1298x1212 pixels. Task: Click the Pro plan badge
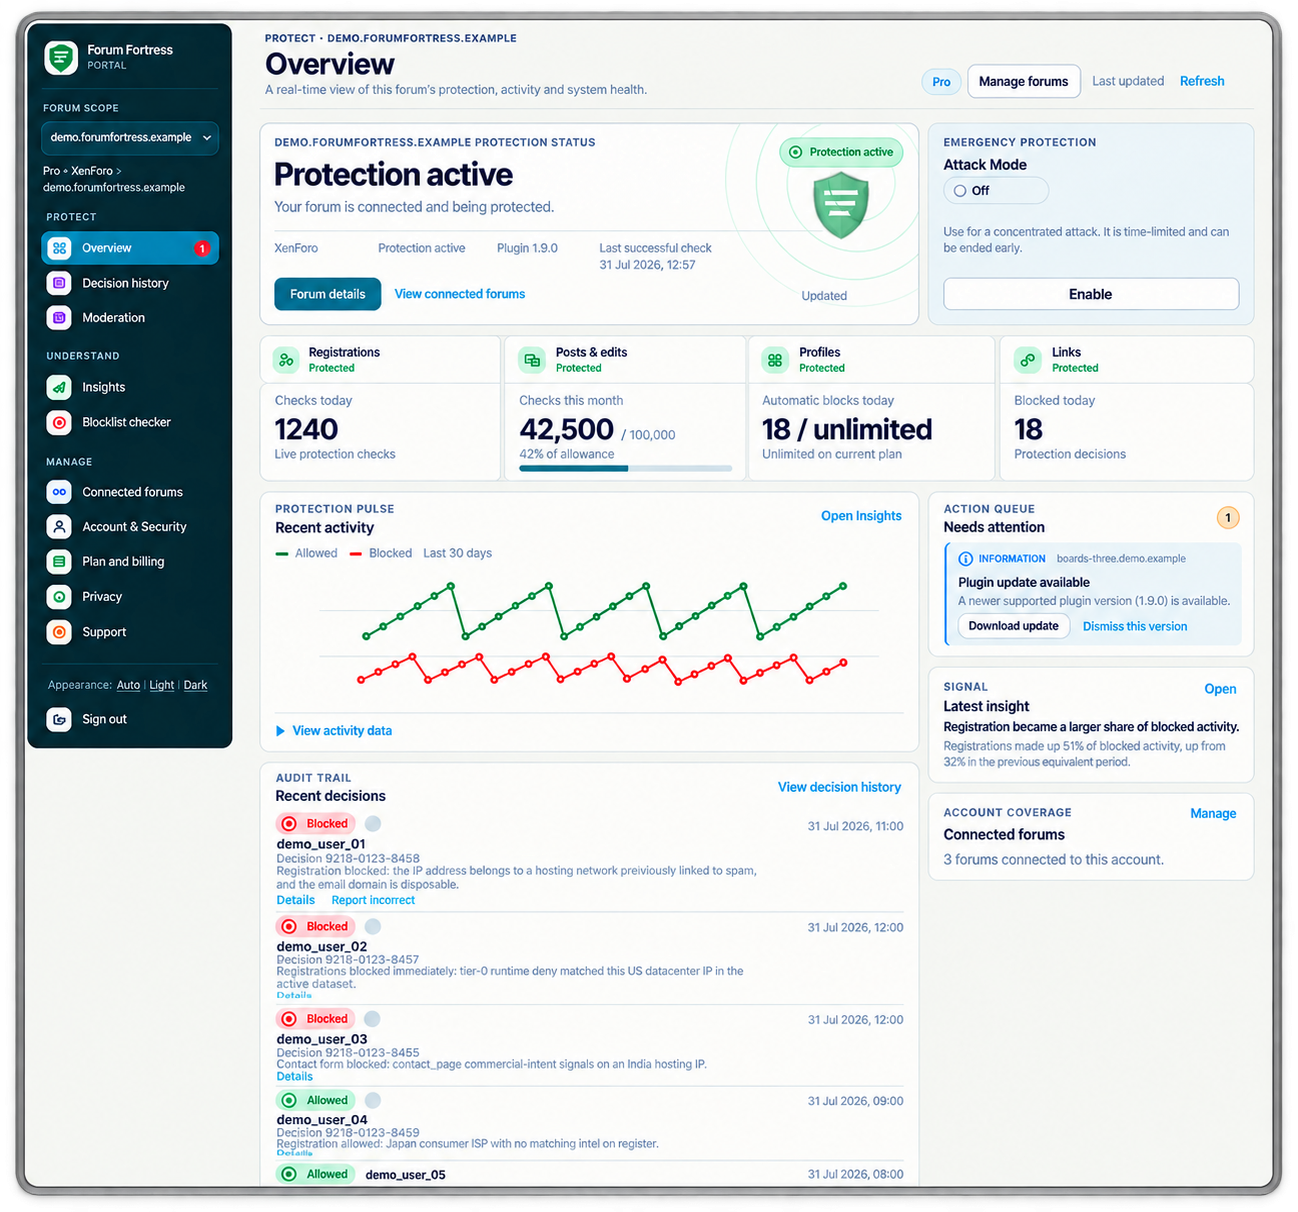pyautogui.click(x=941, y=82)
